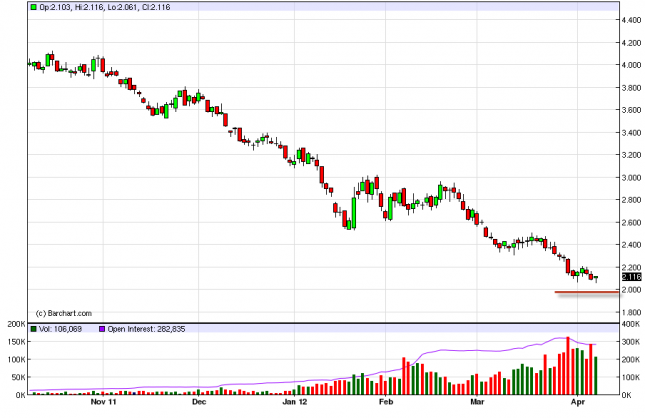Click the 100K left volume axis label
Image resolution: width=645 pixels, height=418 pixels.
tap(17, 360)
